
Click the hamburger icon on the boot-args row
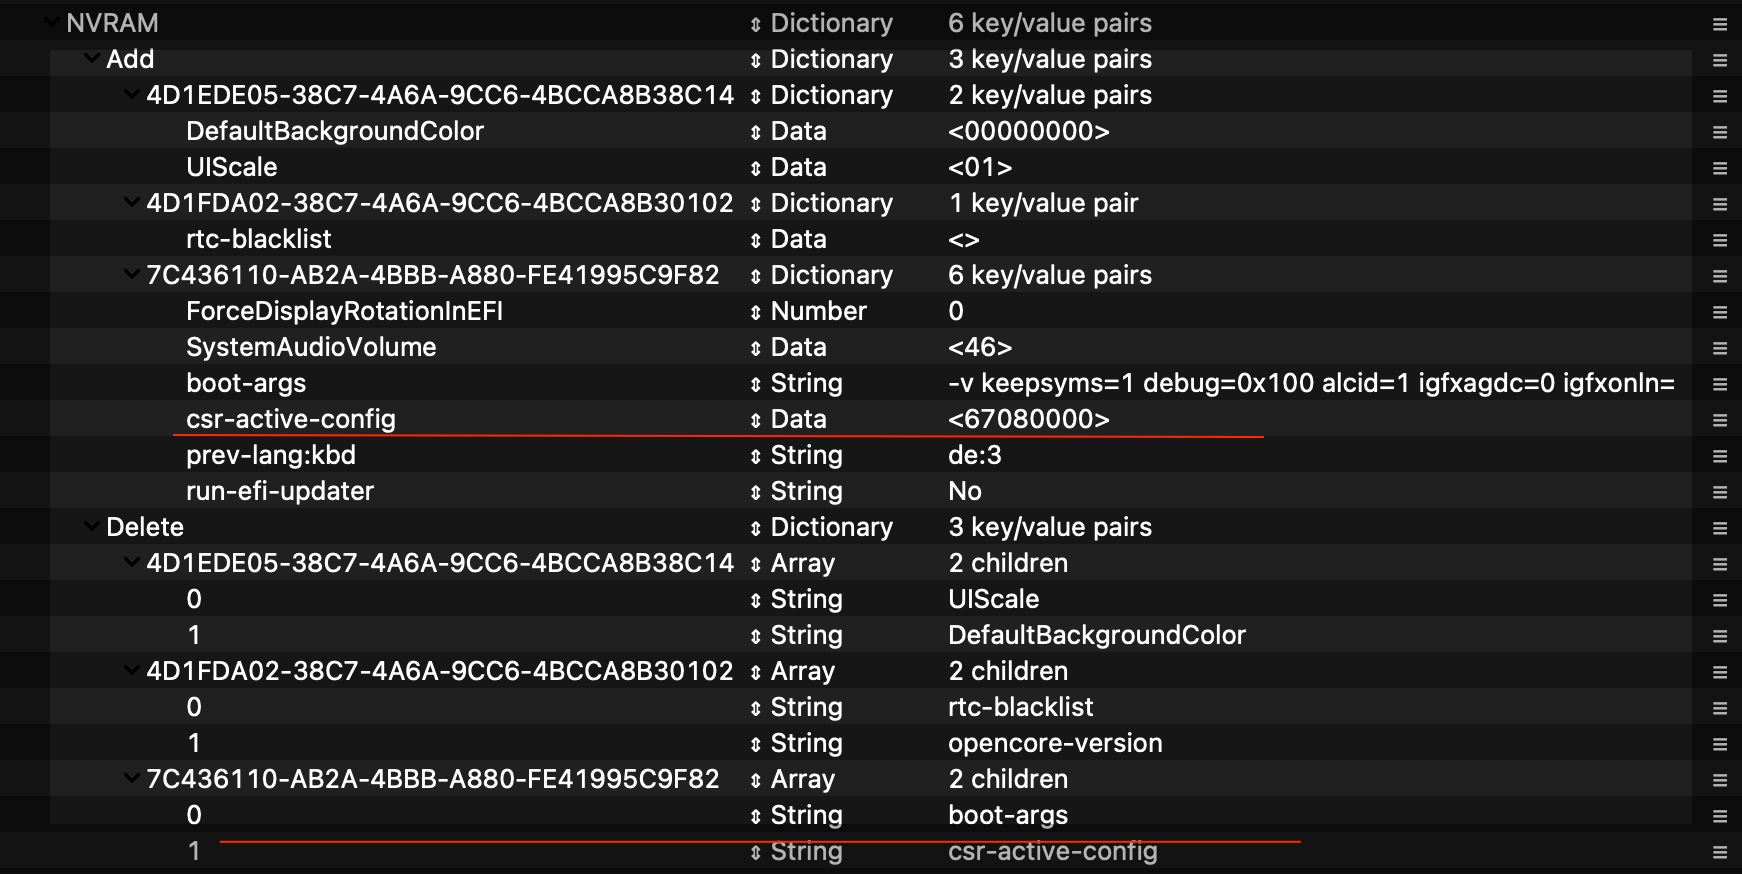pos(1720,384)
